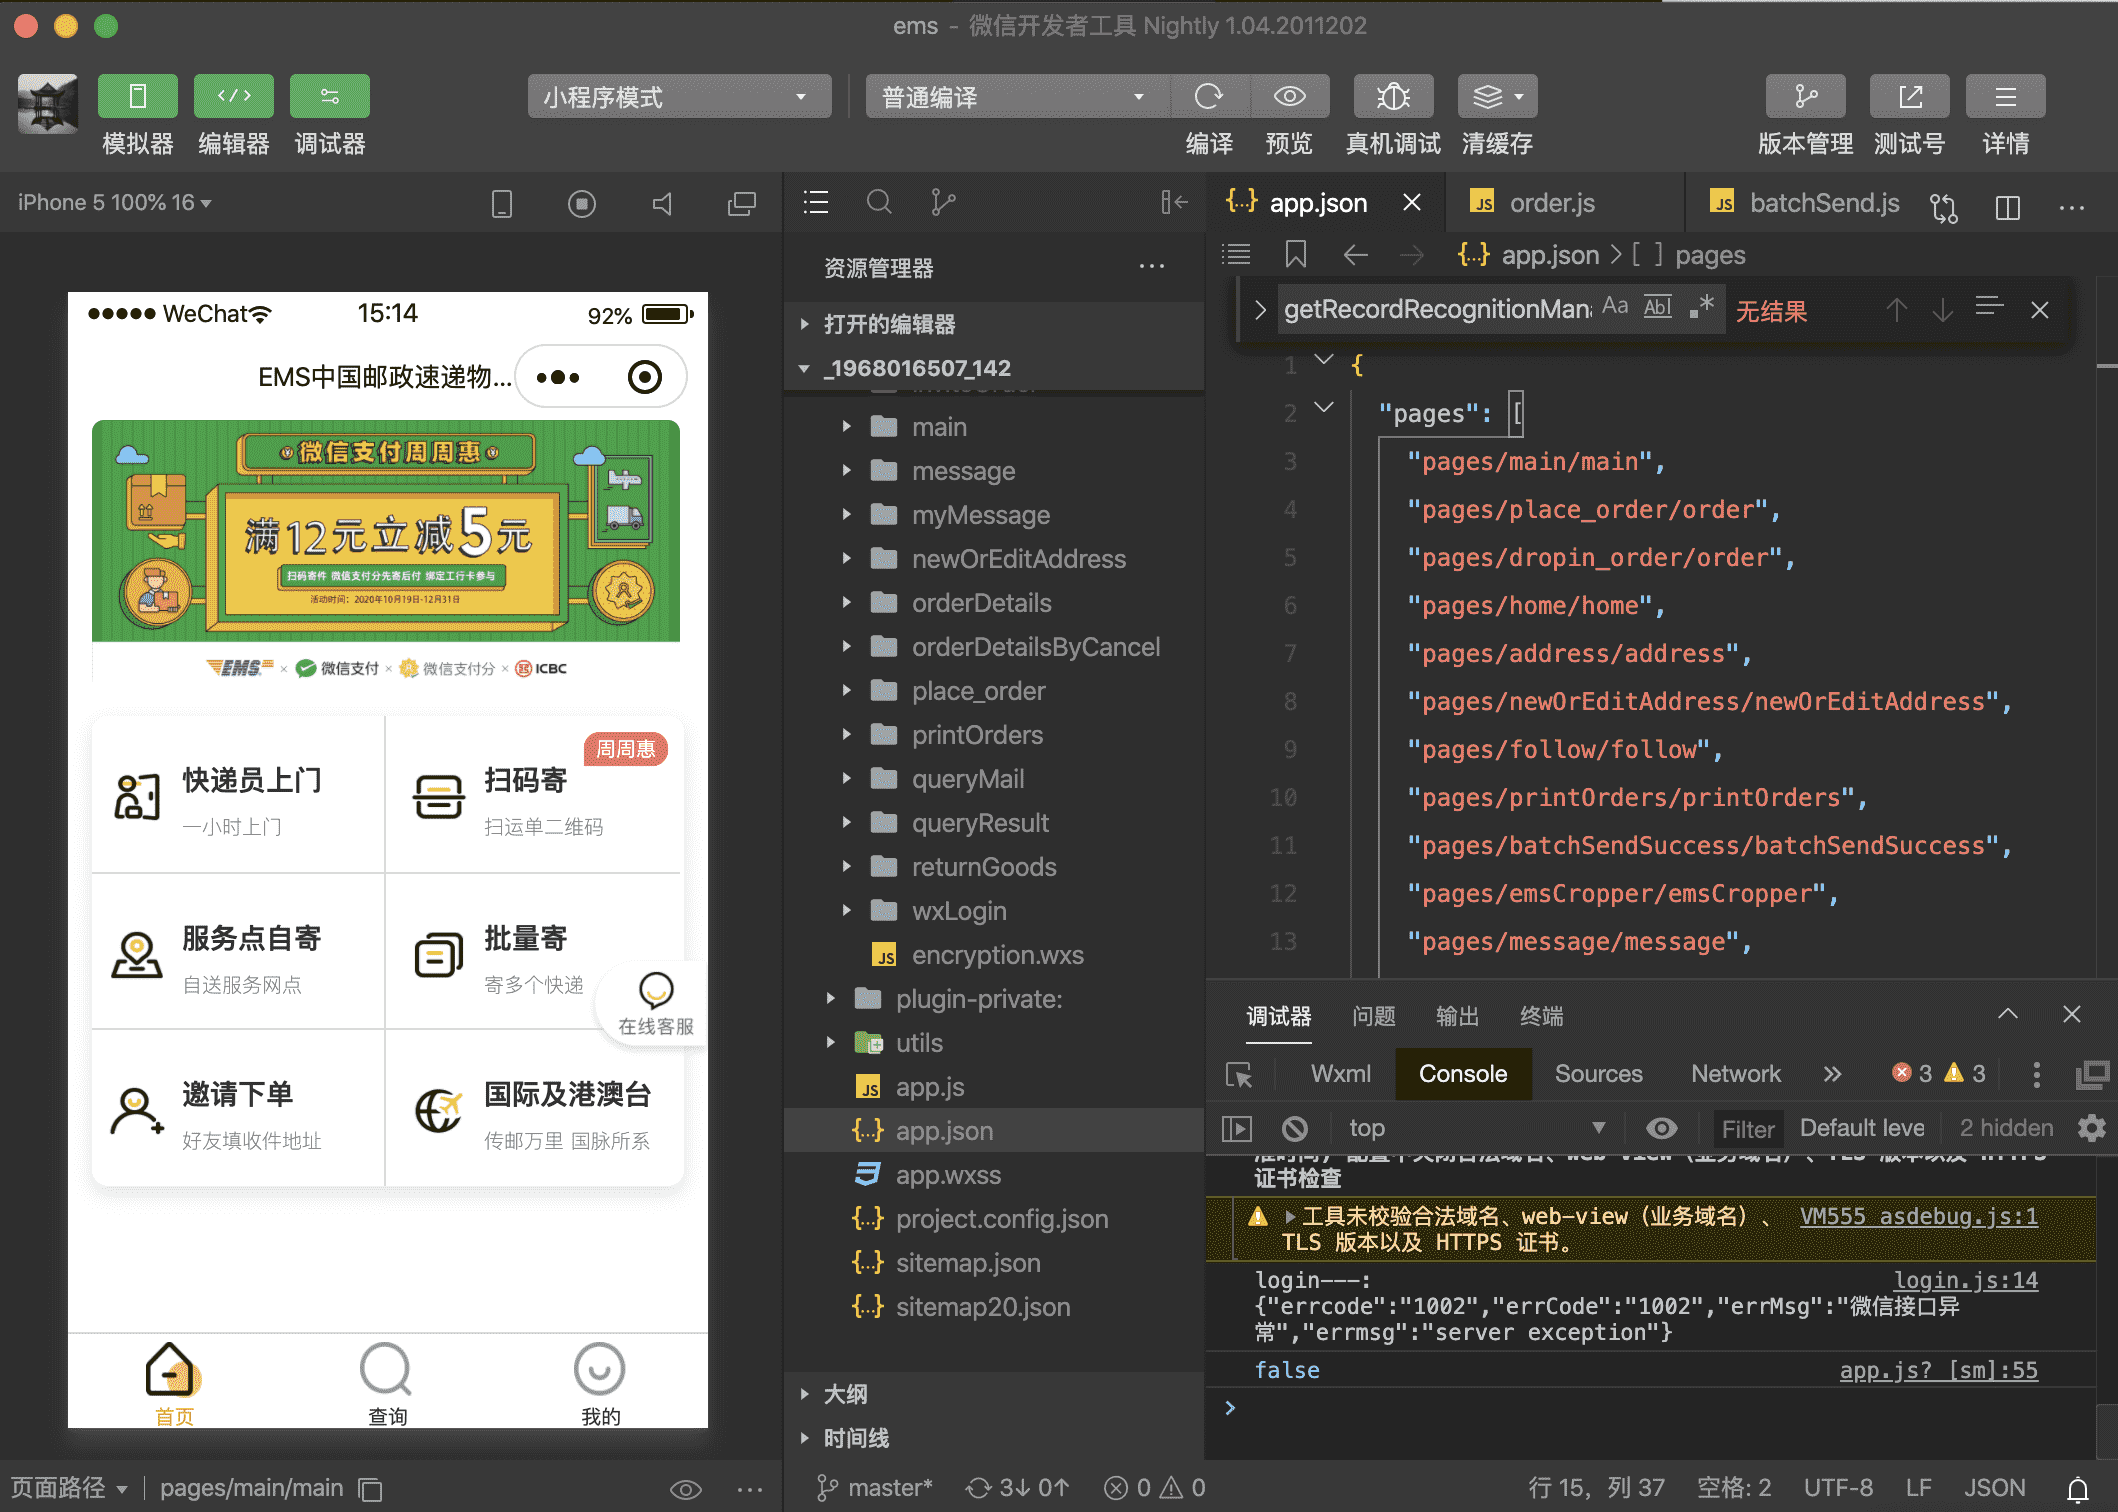Click the promo banner 满12元立减5元
The image size is (2118, 1512).
click(x=386, y=530)
